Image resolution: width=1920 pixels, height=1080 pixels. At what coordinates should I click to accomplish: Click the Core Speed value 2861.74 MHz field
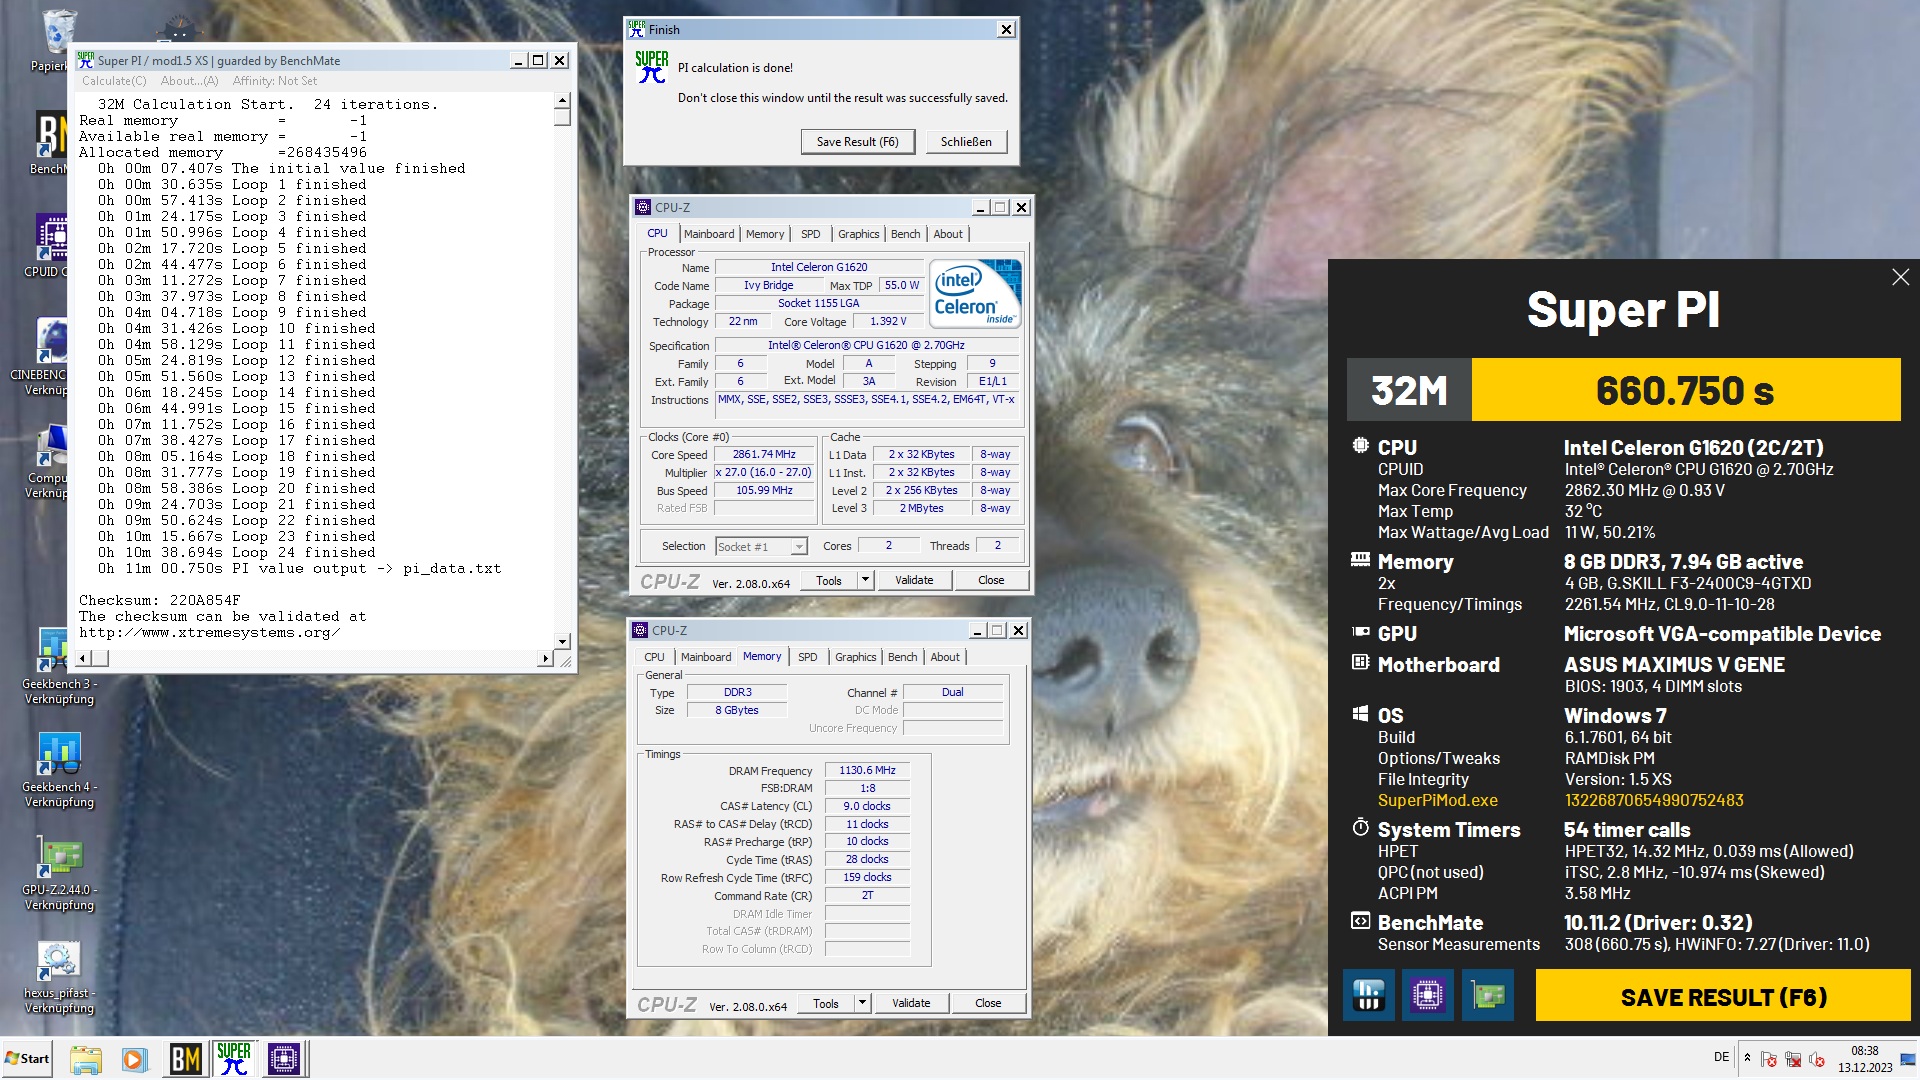(x=764, y=454)
